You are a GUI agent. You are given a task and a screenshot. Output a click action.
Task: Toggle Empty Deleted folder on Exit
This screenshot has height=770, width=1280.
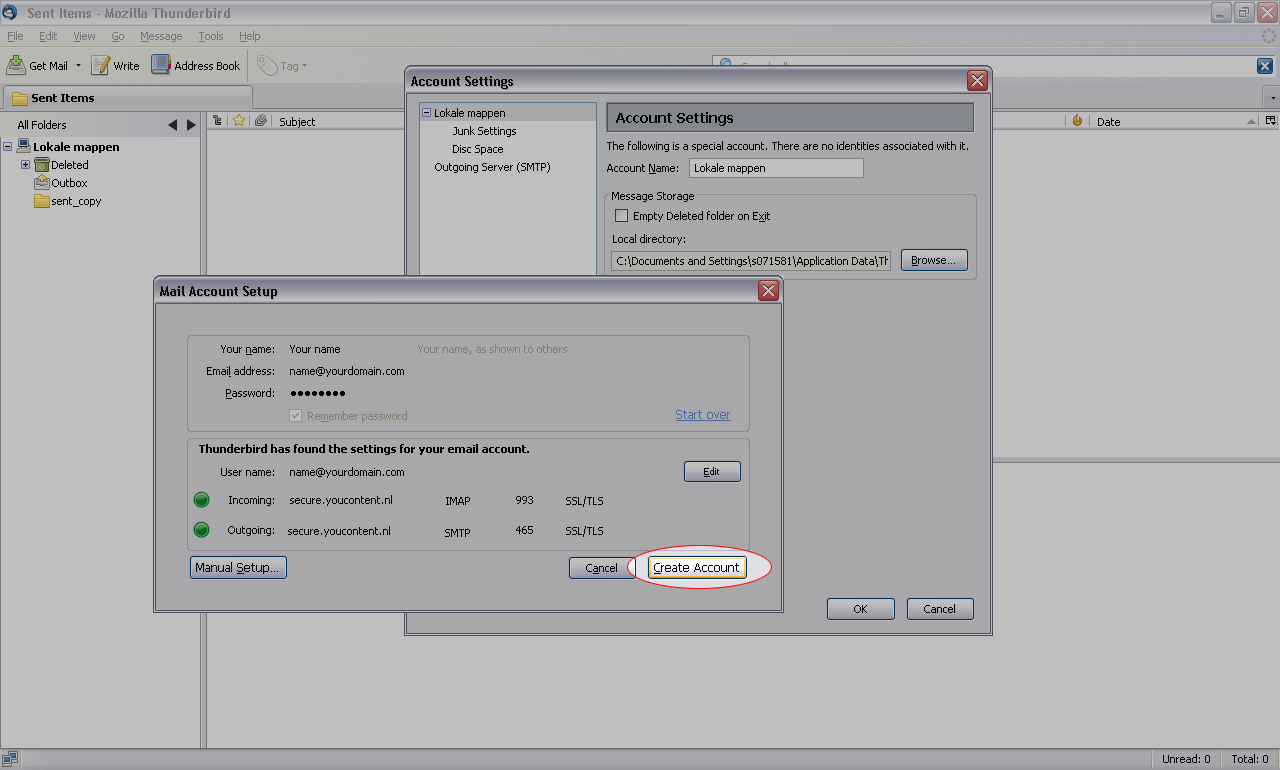[621, 216]
